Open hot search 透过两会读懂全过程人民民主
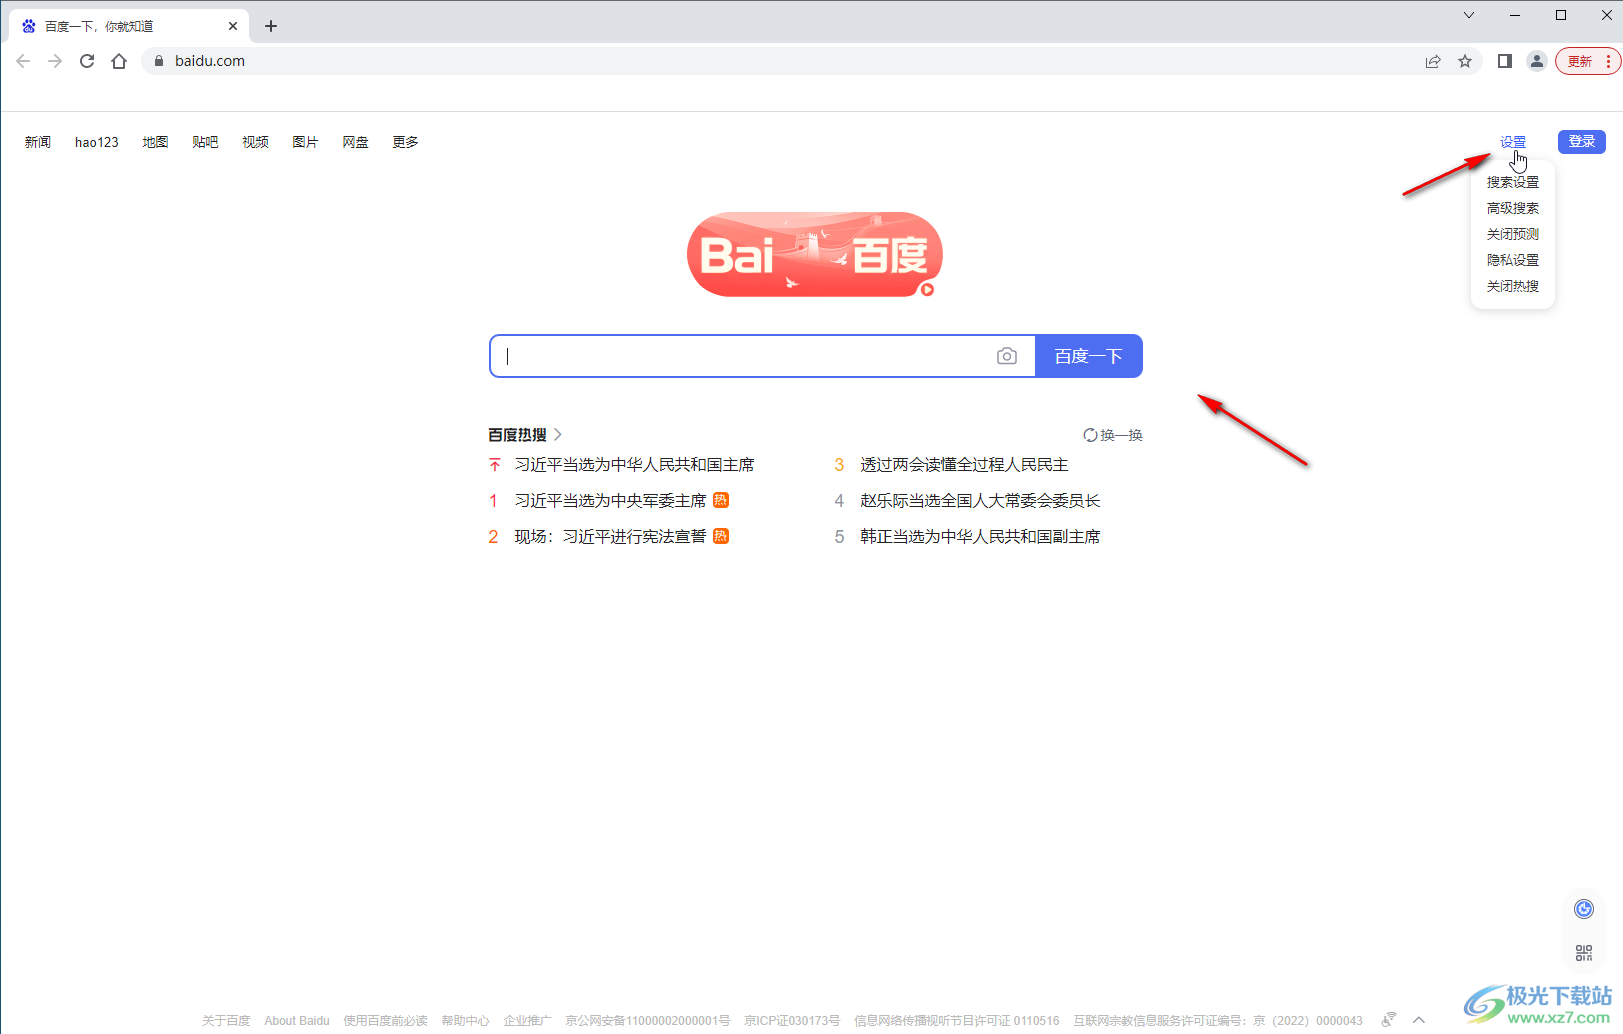1623x1034 pixels. pos(964,465)
